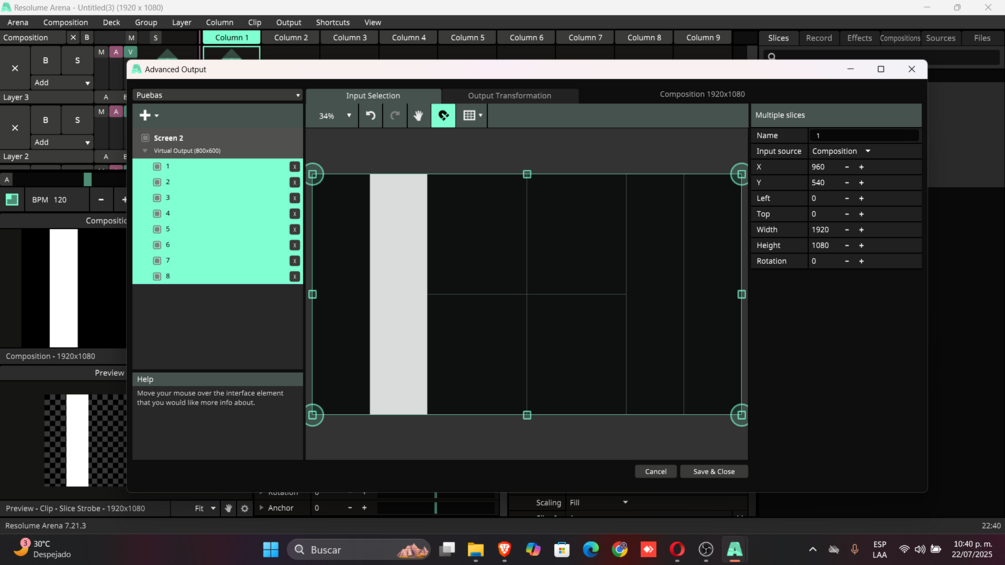Viewport: 1005px width, 565px height.
Task: Switch to the Output Transformation tab
Action: 510,95
